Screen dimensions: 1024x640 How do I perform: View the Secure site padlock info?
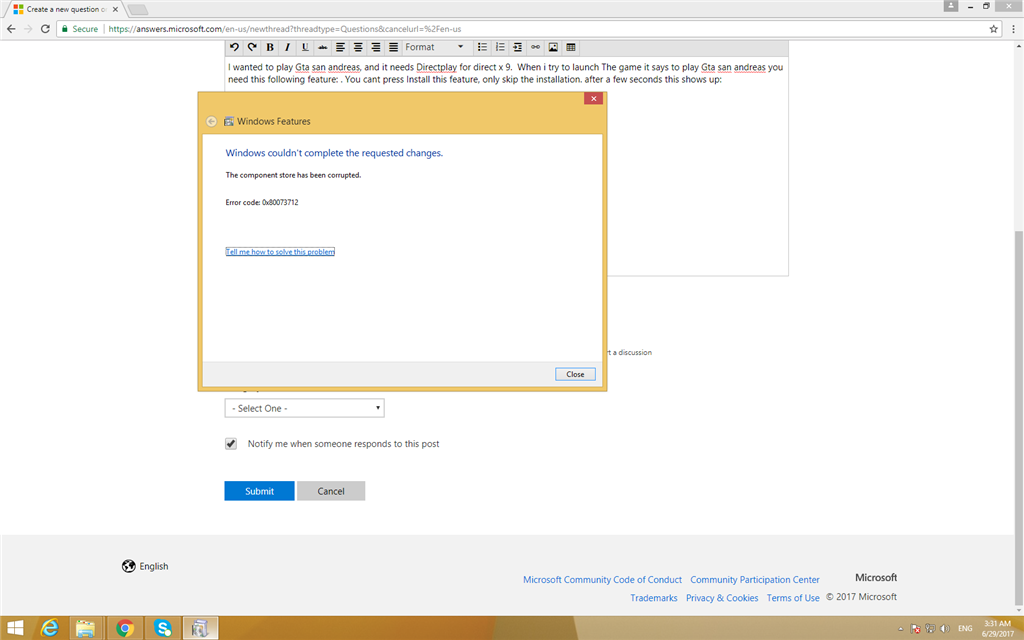pyautogui.click(x=80, y=29)
